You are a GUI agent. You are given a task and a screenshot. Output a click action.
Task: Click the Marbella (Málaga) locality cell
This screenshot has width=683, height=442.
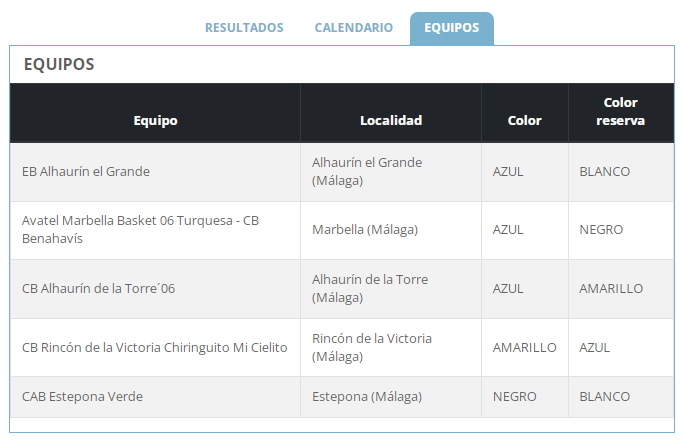point(365,229)
